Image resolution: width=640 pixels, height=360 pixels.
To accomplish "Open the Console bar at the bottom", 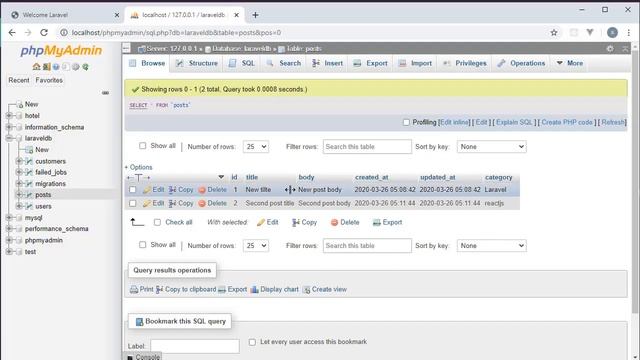I will [143, 357].
